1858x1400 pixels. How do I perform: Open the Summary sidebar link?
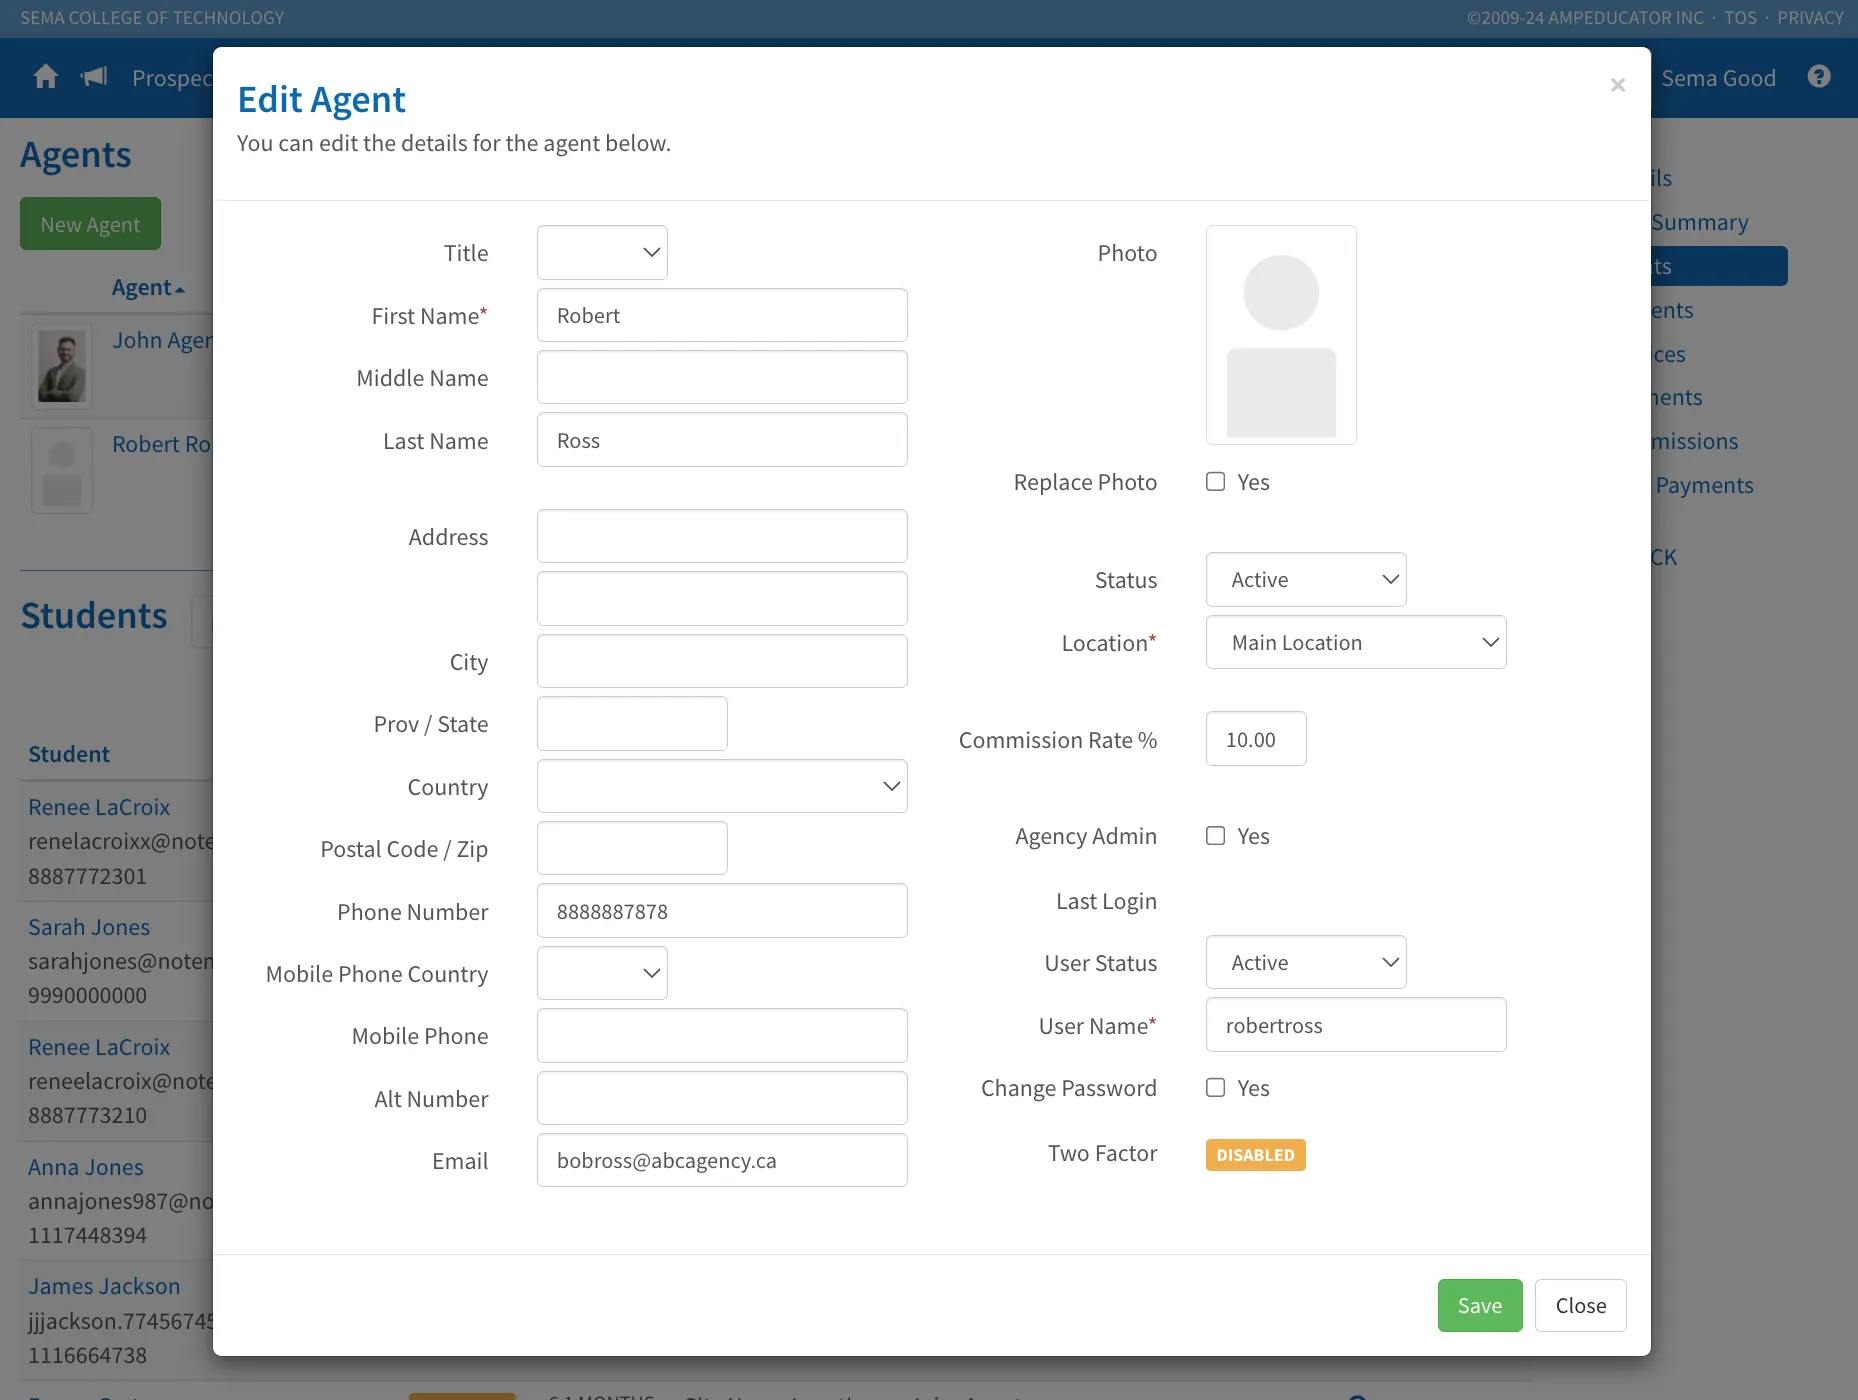[1699, 222]
